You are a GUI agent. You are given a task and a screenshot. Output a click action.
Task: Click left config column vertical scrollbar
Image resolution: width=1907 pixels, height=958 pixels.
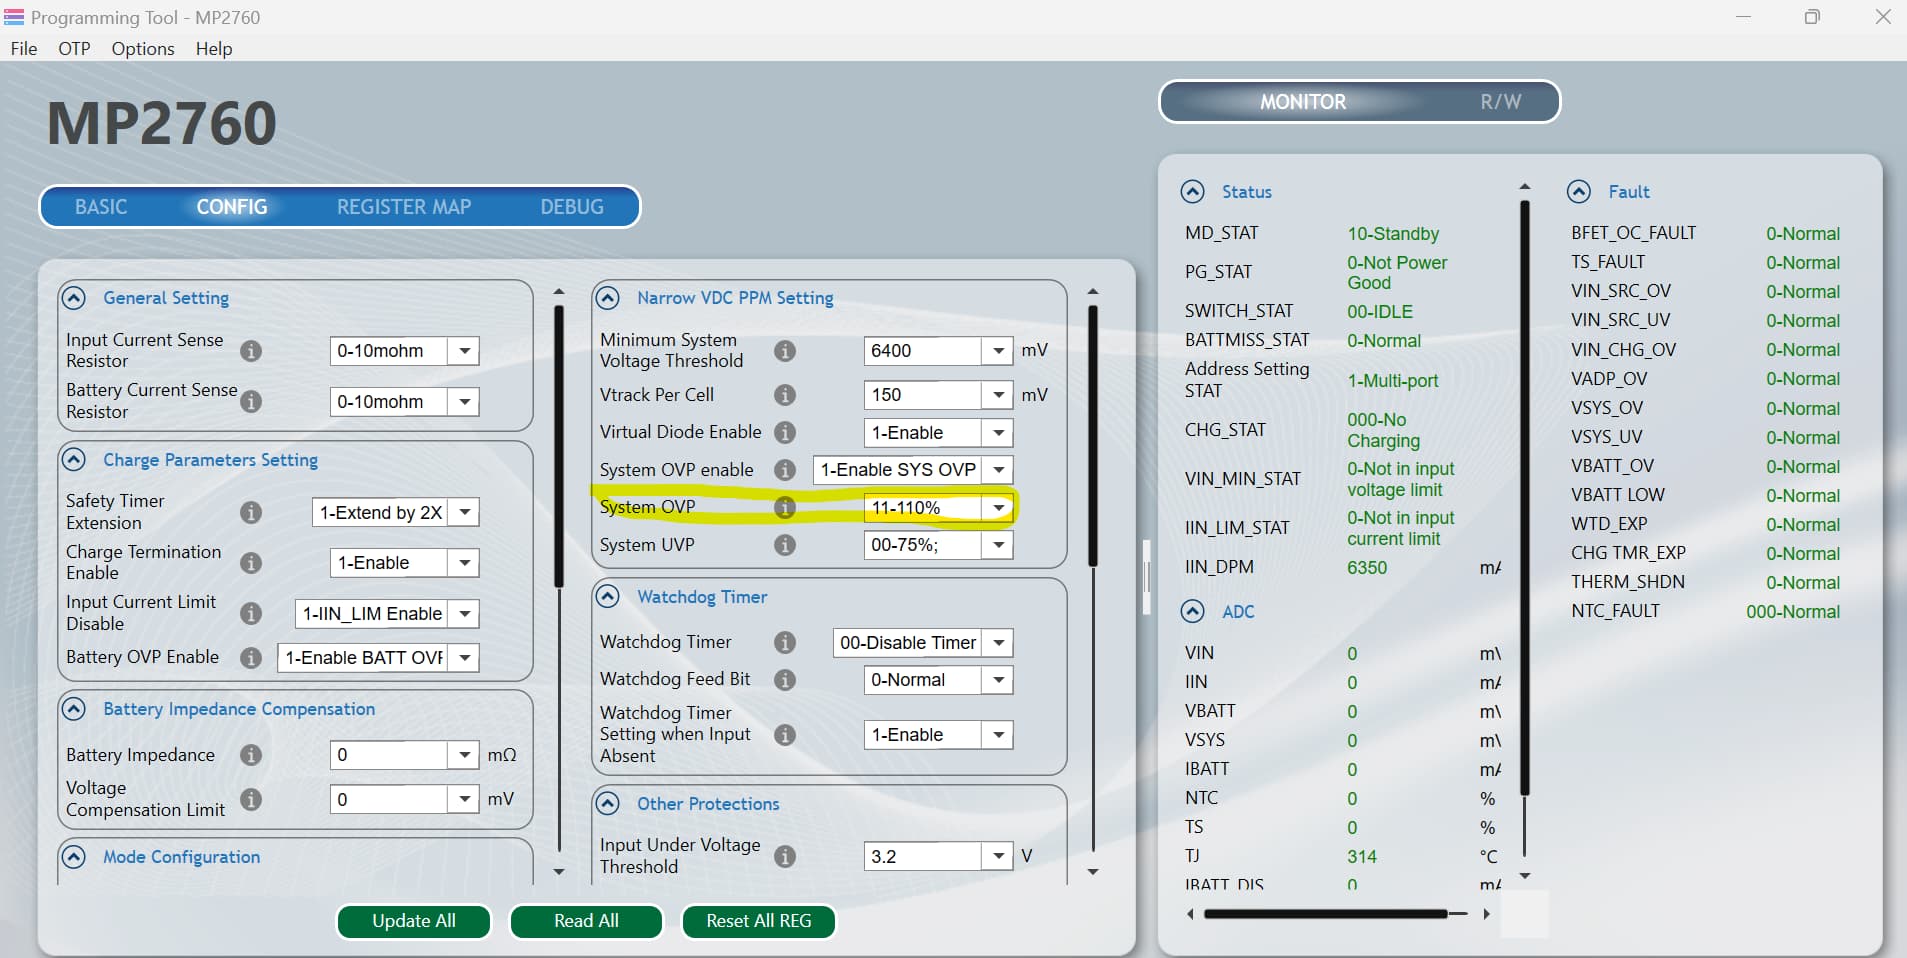tap(559, 446)
